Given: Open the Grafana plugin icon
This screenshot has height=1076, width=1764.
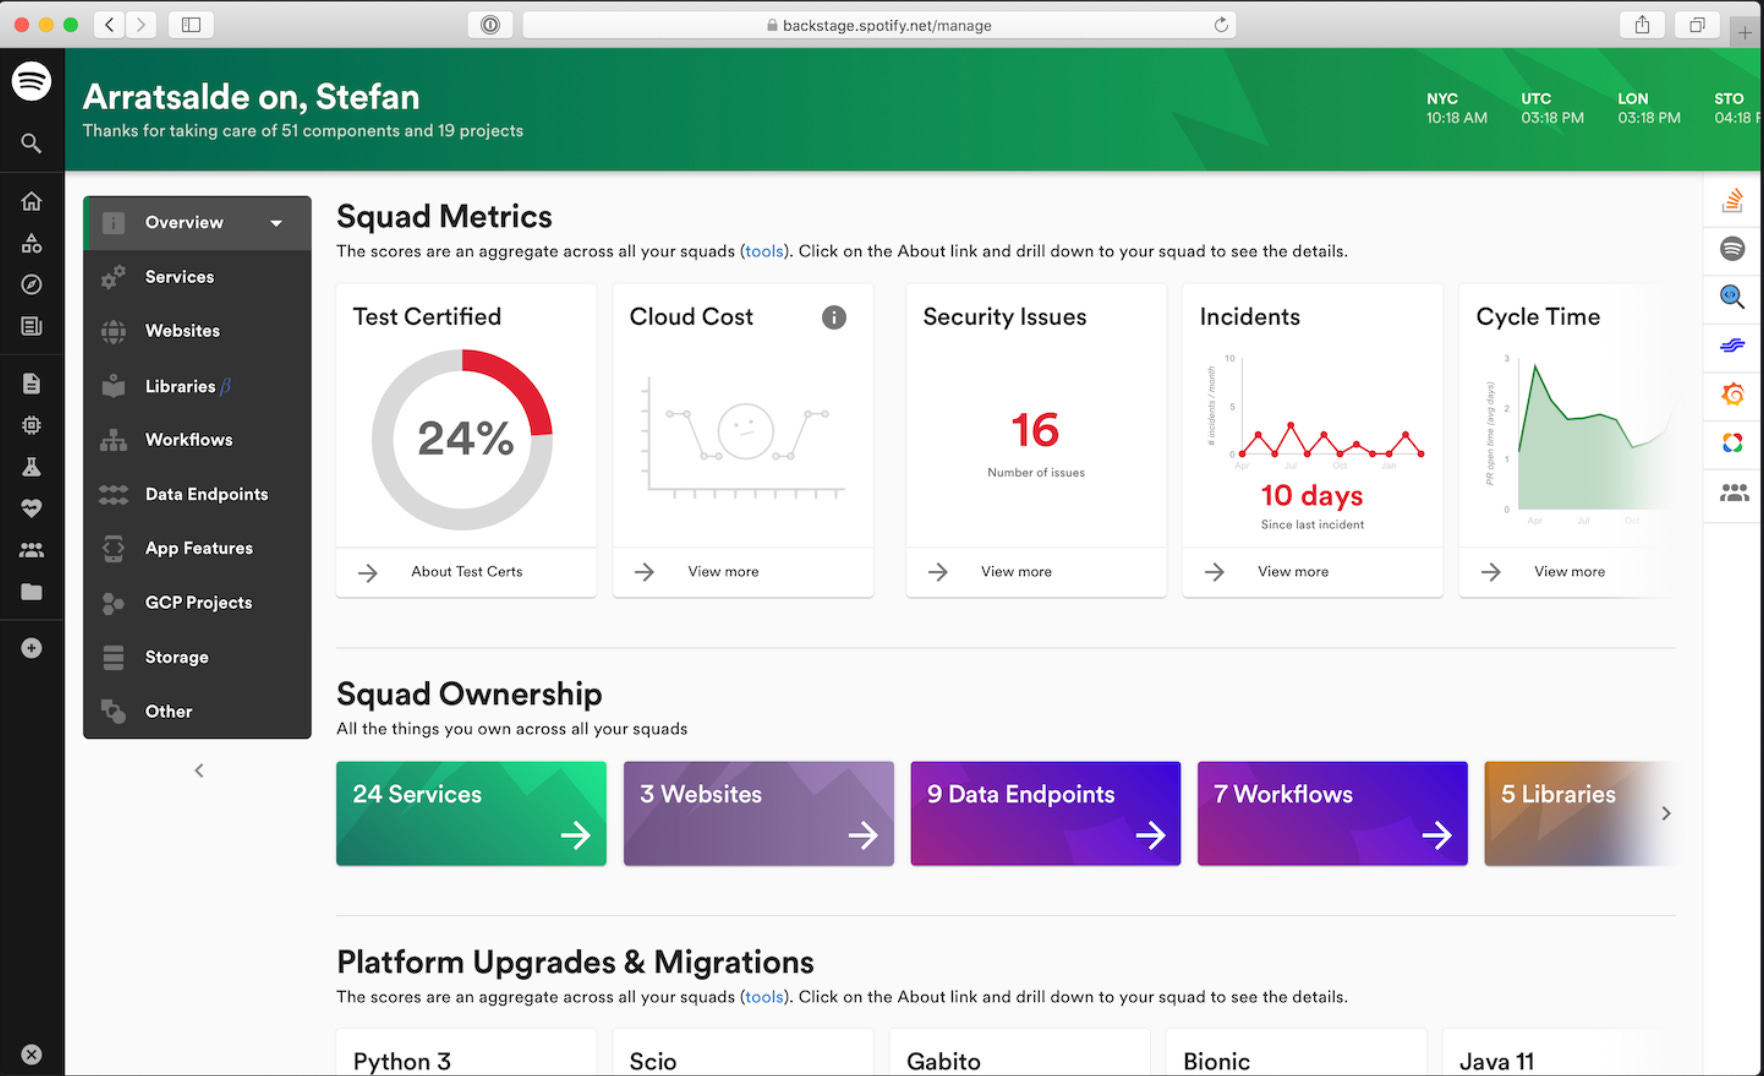Looking at the screenshot, I should [1733, 395].
